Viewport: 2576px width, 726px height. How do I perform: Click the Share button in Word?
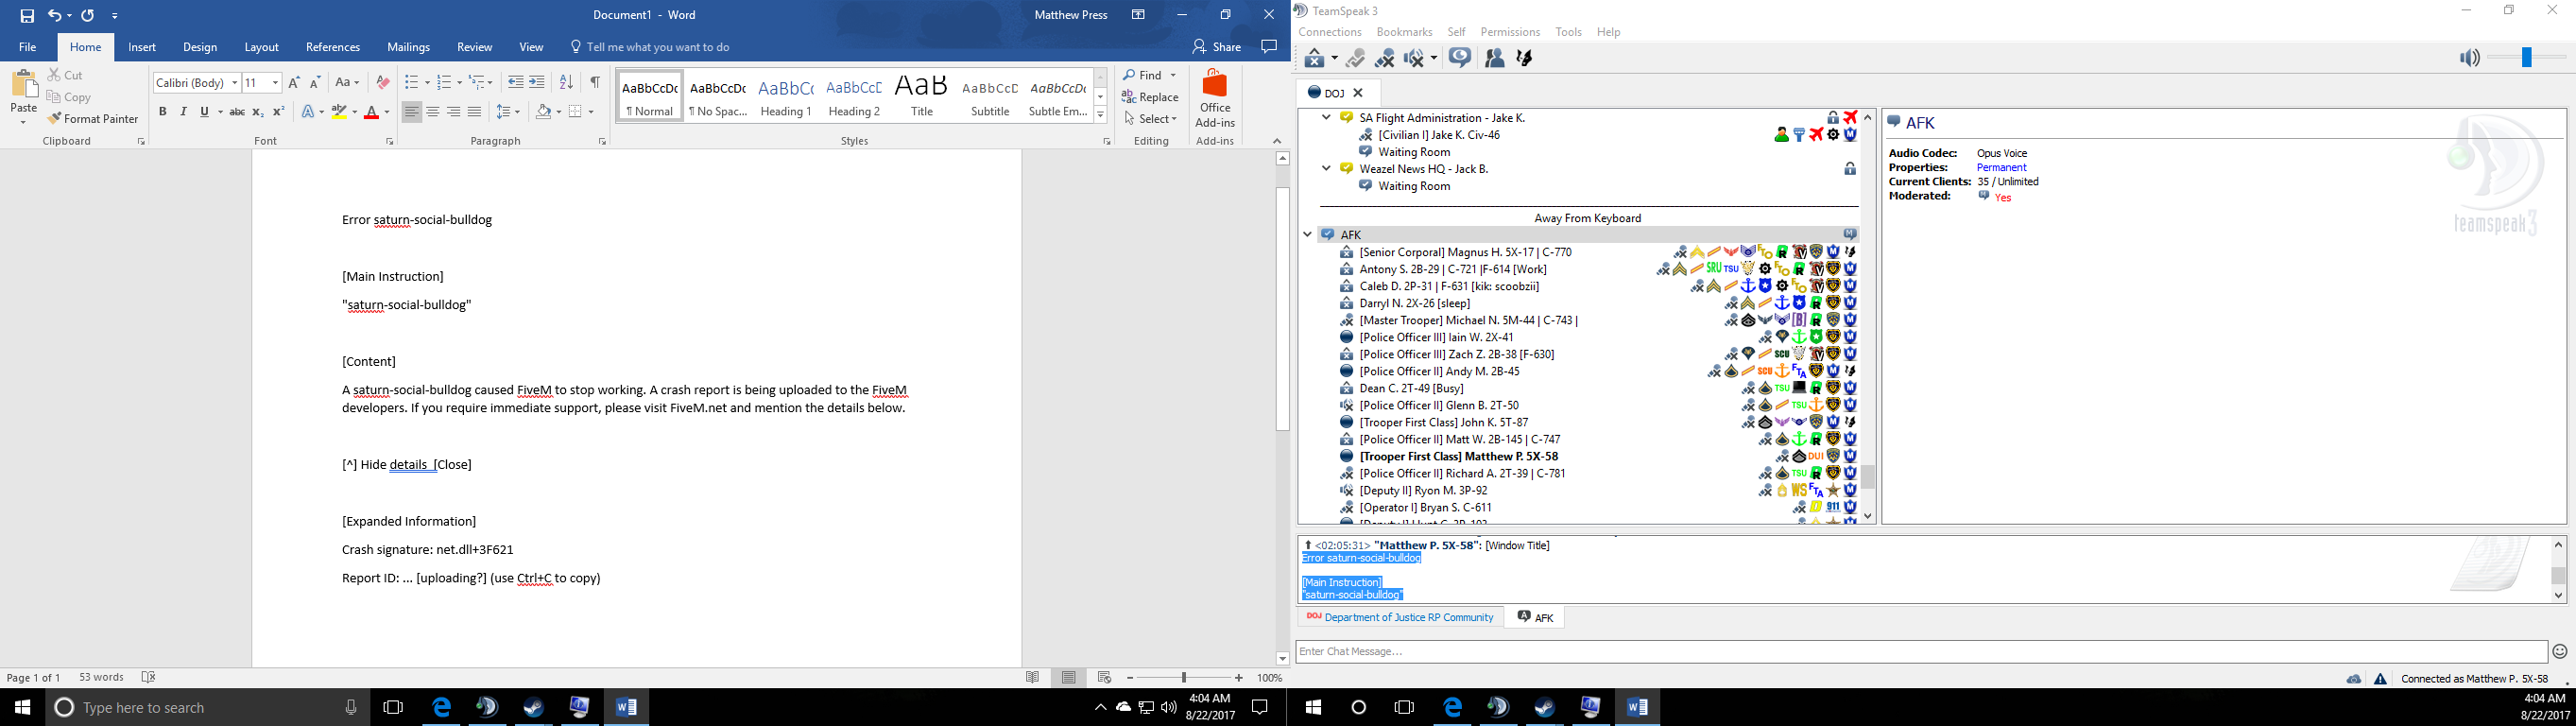[x=1217, y=47]
